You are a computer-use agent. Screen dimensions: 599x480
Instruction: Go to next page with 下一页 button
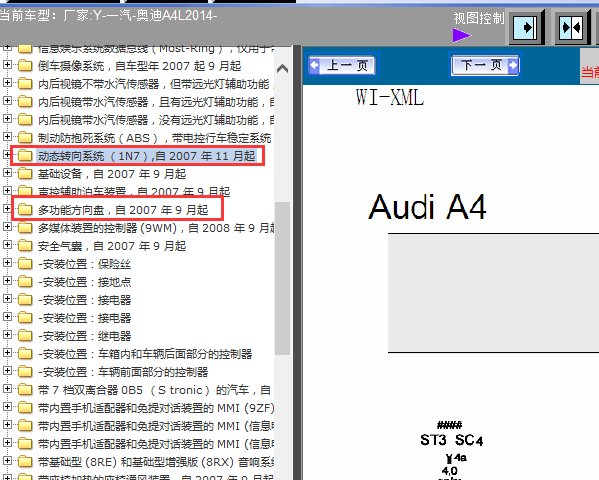[x=484, y=65]
